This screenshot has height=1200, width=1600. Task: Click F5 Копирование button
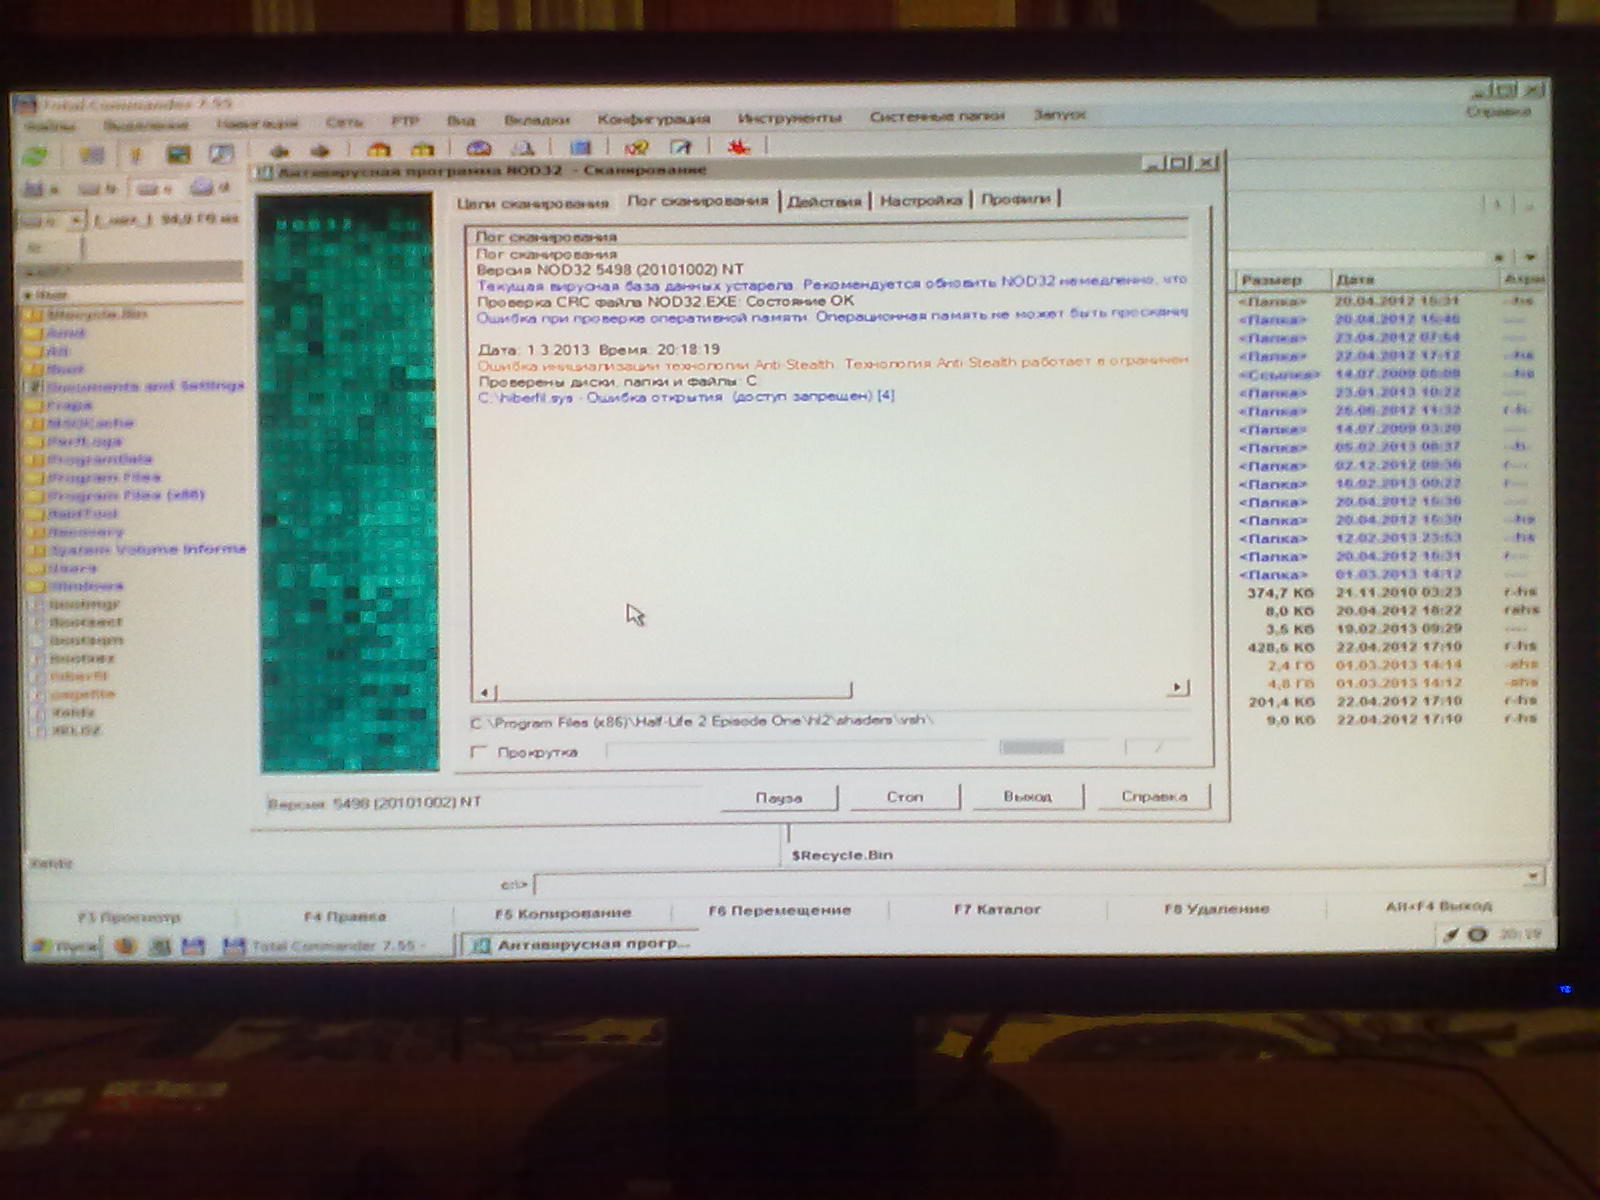coord(563,913)
